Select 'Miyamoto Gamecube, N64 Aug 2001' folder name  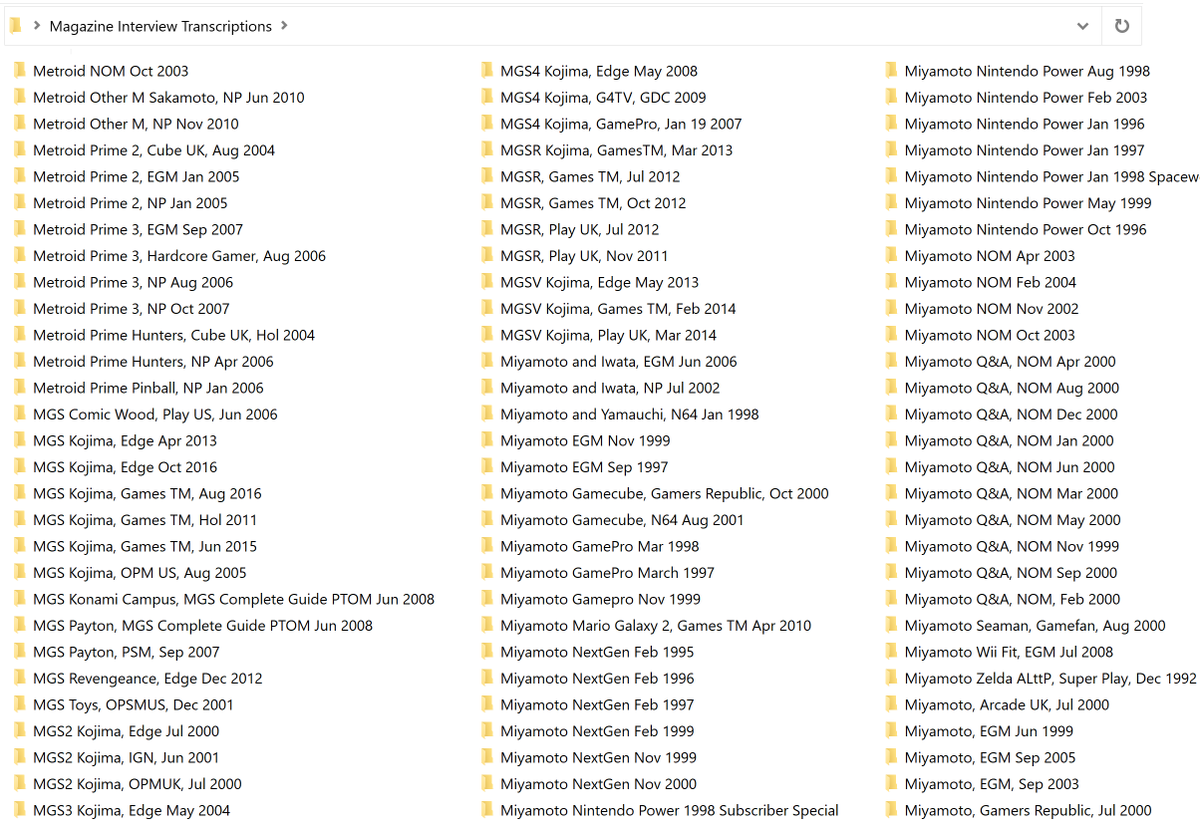coord(622,520)
